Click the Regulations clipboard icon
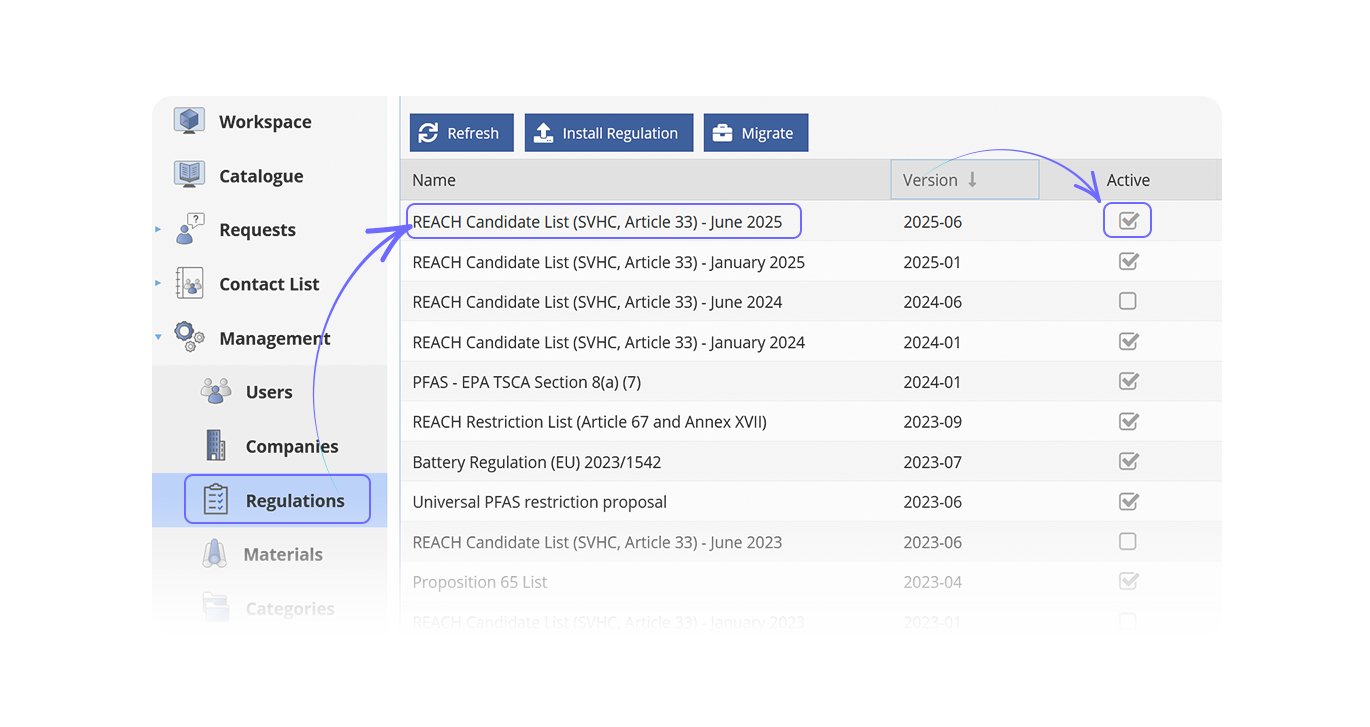This screenshot has height=727, width=1370. pyautogui.click(x=215, y=499)
